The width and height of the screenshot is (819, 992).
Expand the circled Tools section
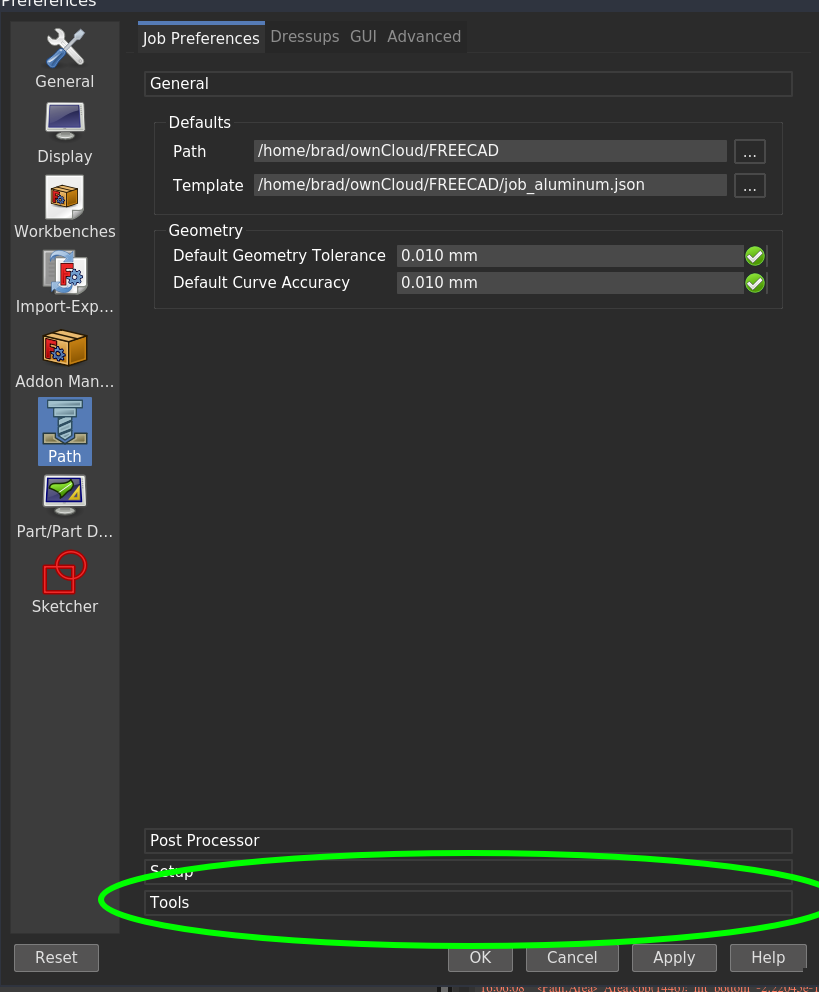[467, 902]
